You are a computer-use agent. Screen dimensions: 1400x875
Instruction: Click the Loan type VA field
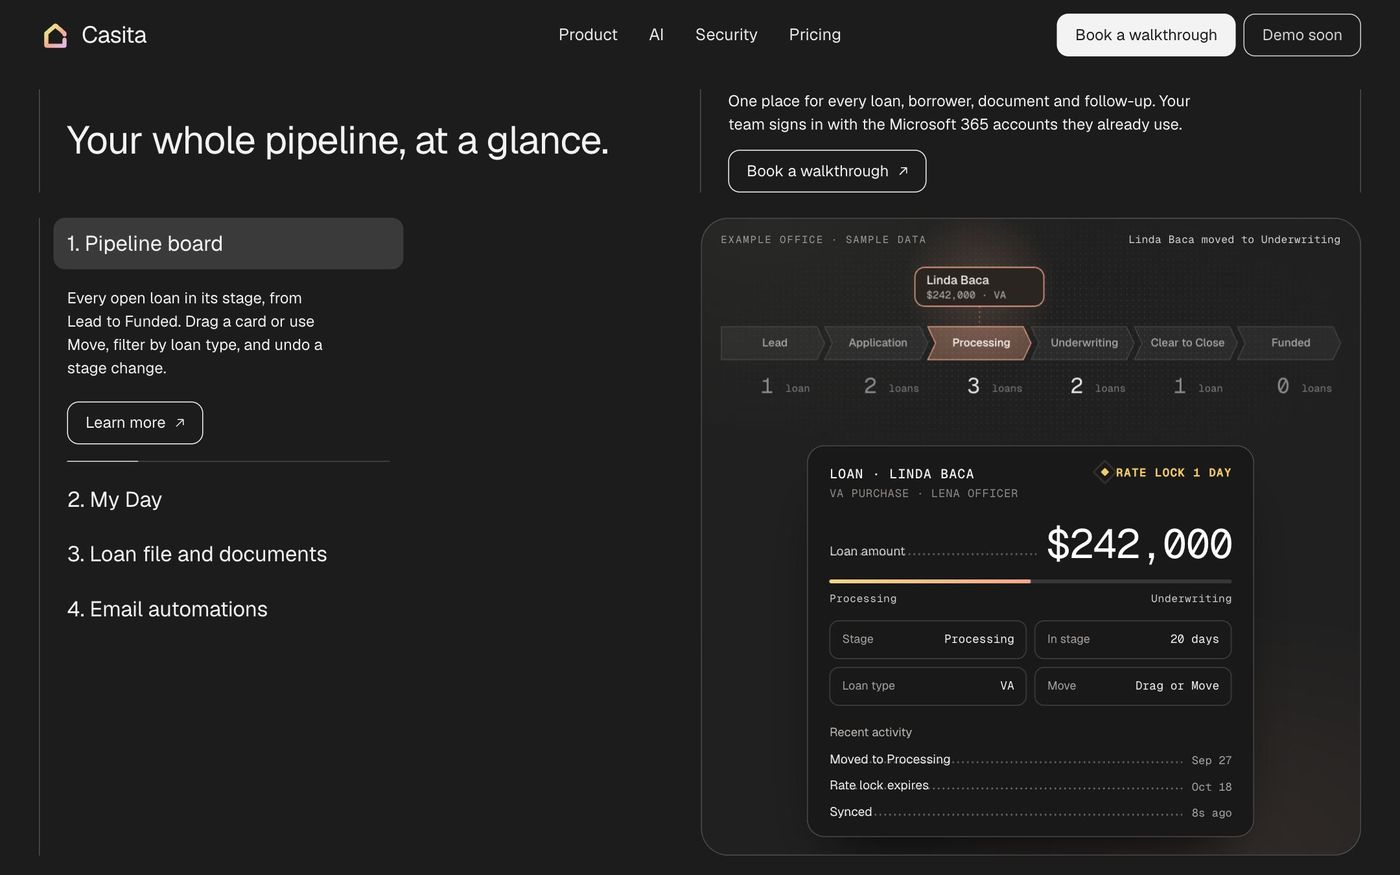point(928,686)
